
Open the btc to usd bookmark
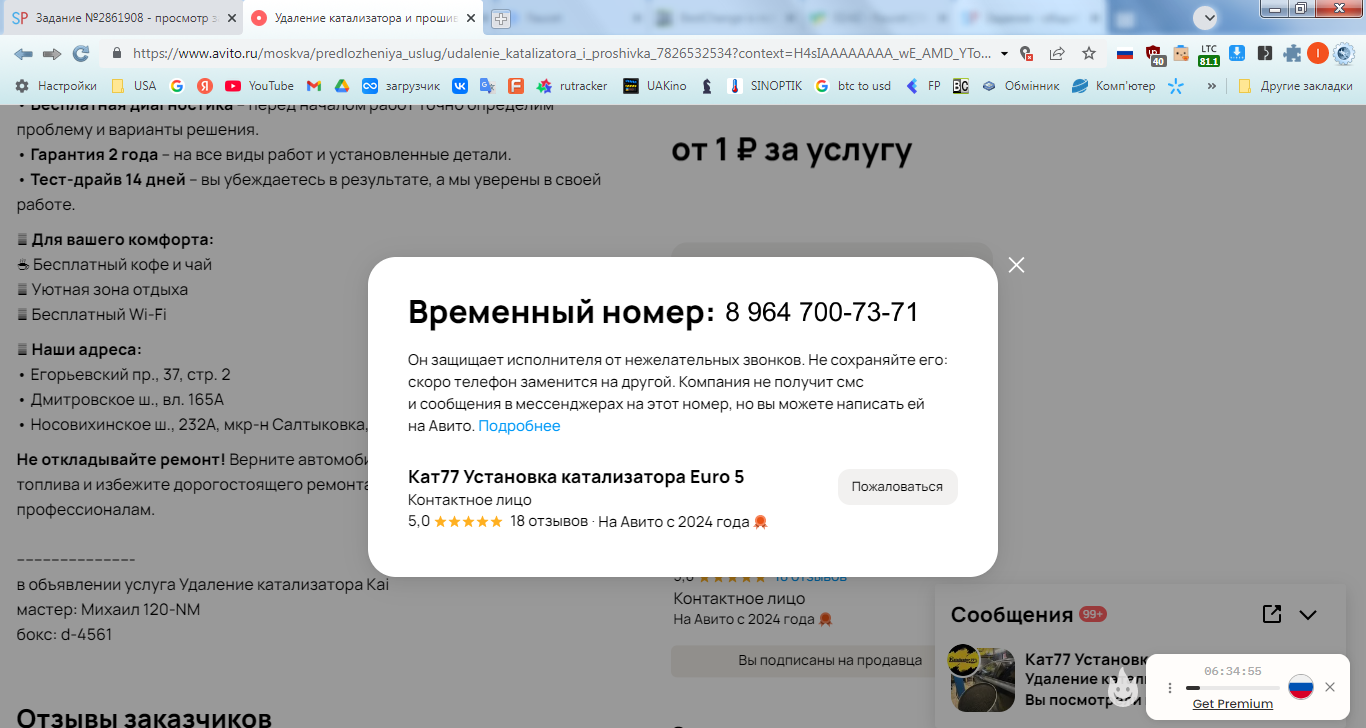[853, 86]
